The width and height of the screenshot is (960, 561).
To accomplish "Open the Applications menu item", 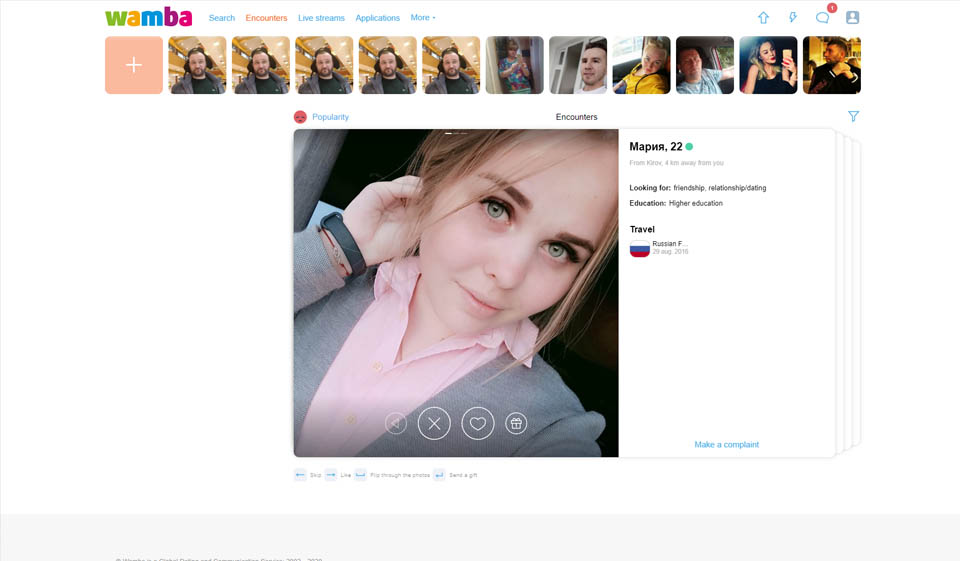I will coord(377,18).
